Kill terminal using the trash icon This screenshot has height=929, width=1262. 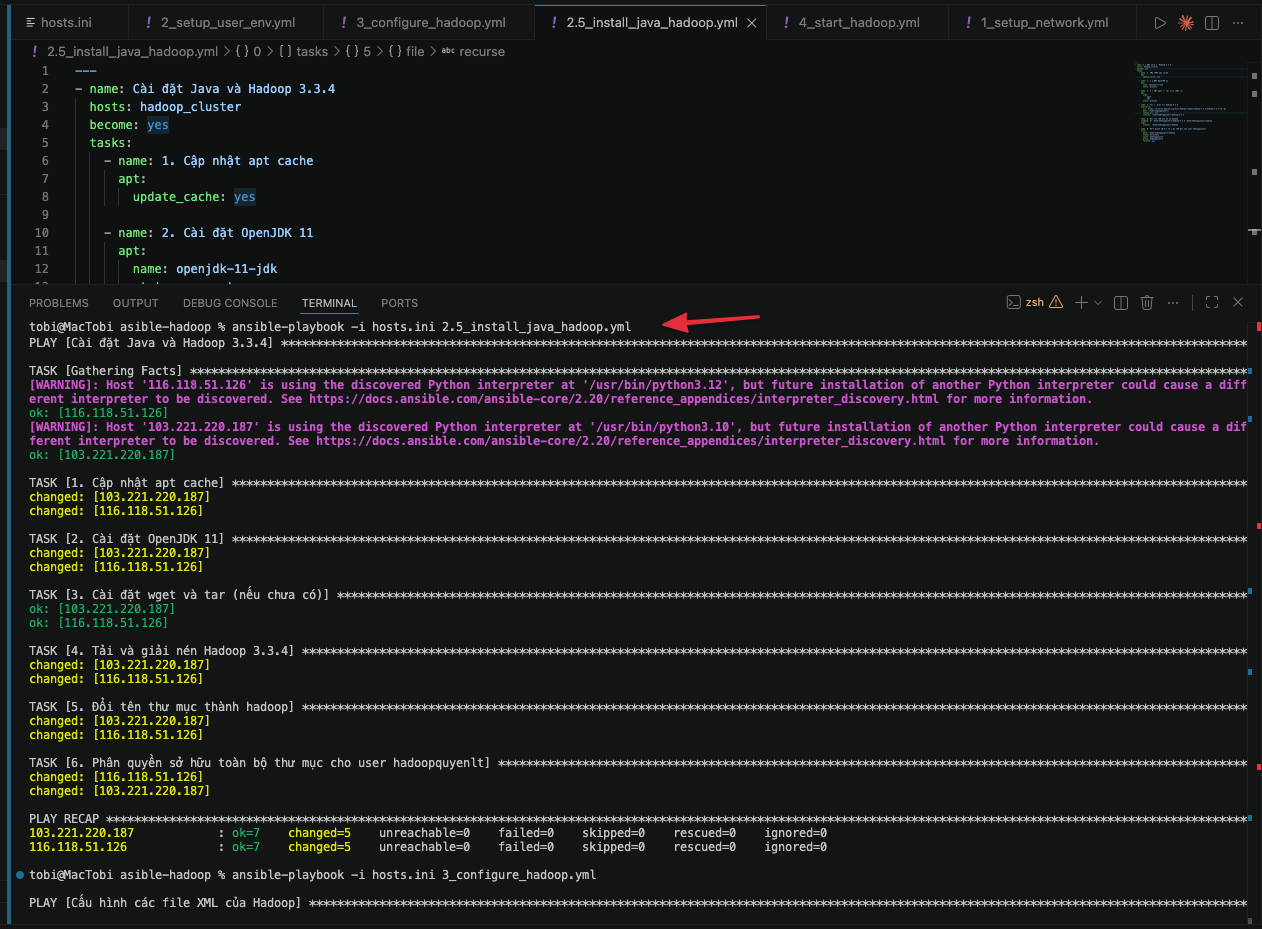click(x=1147, y=302)
